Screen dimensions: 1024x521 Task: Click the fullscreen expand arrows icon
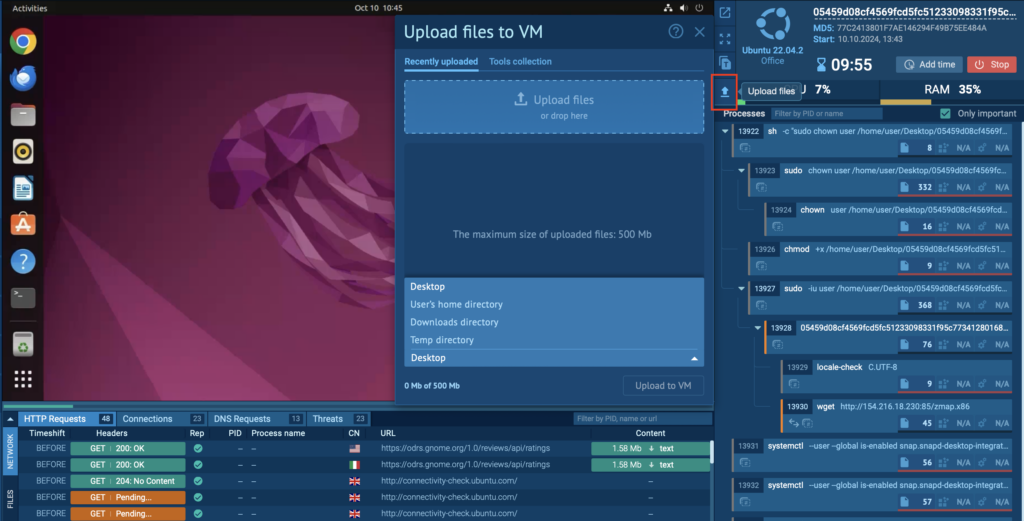(725, 39)
